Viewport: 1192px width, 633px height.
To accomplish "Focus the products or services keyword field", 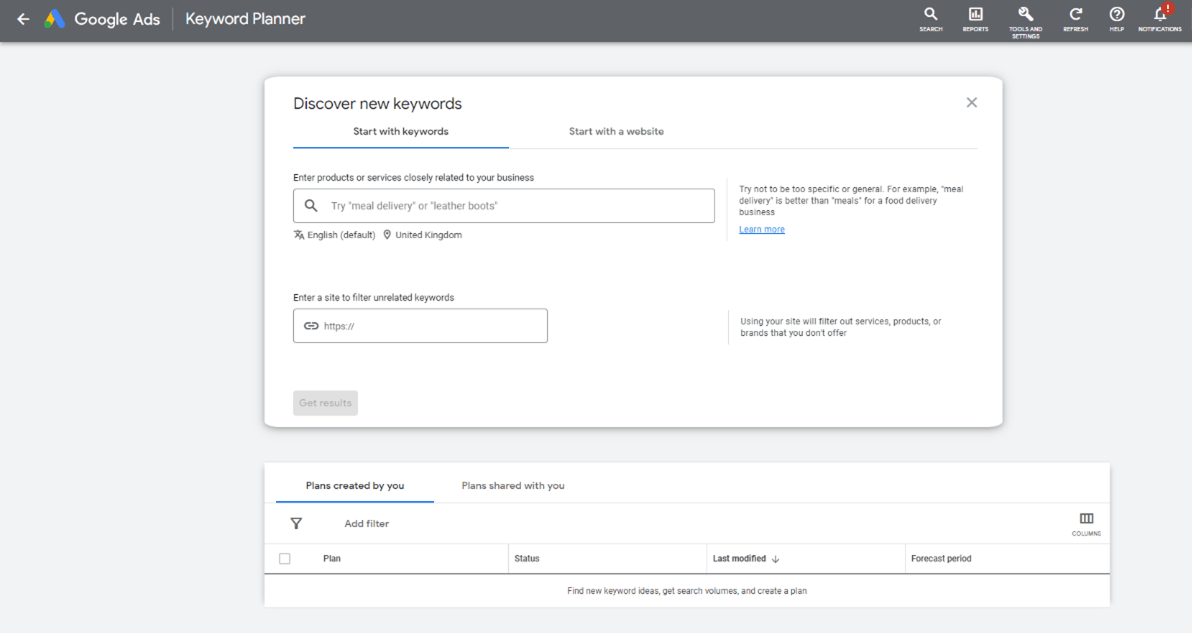I will coord(504,206).
